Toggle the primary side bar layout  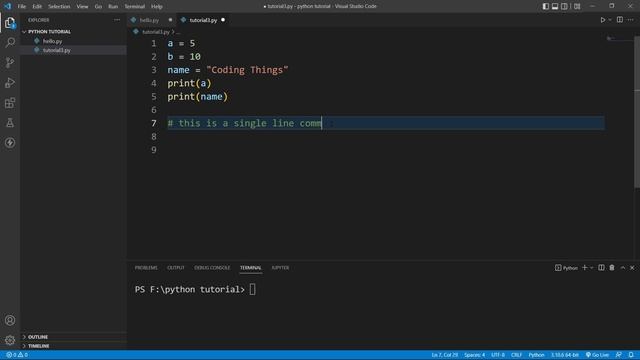(546, 6)
